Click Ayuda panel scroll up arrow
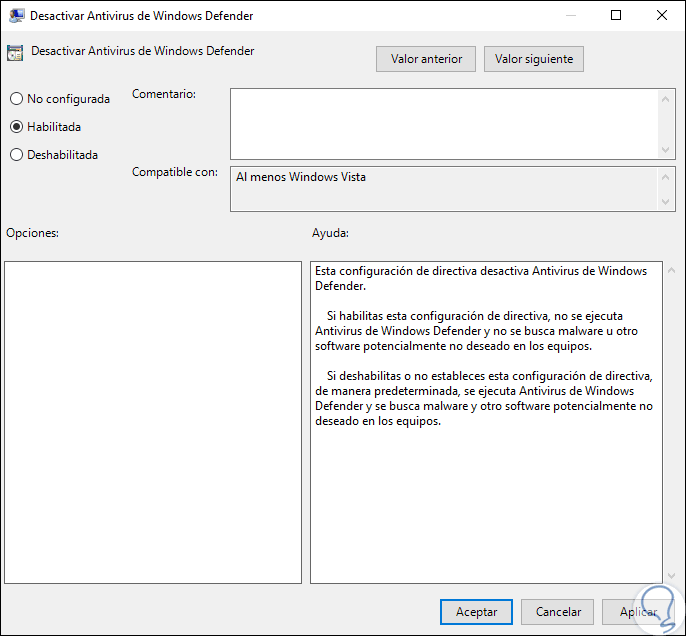686x636 pixels. pos(672,270)
